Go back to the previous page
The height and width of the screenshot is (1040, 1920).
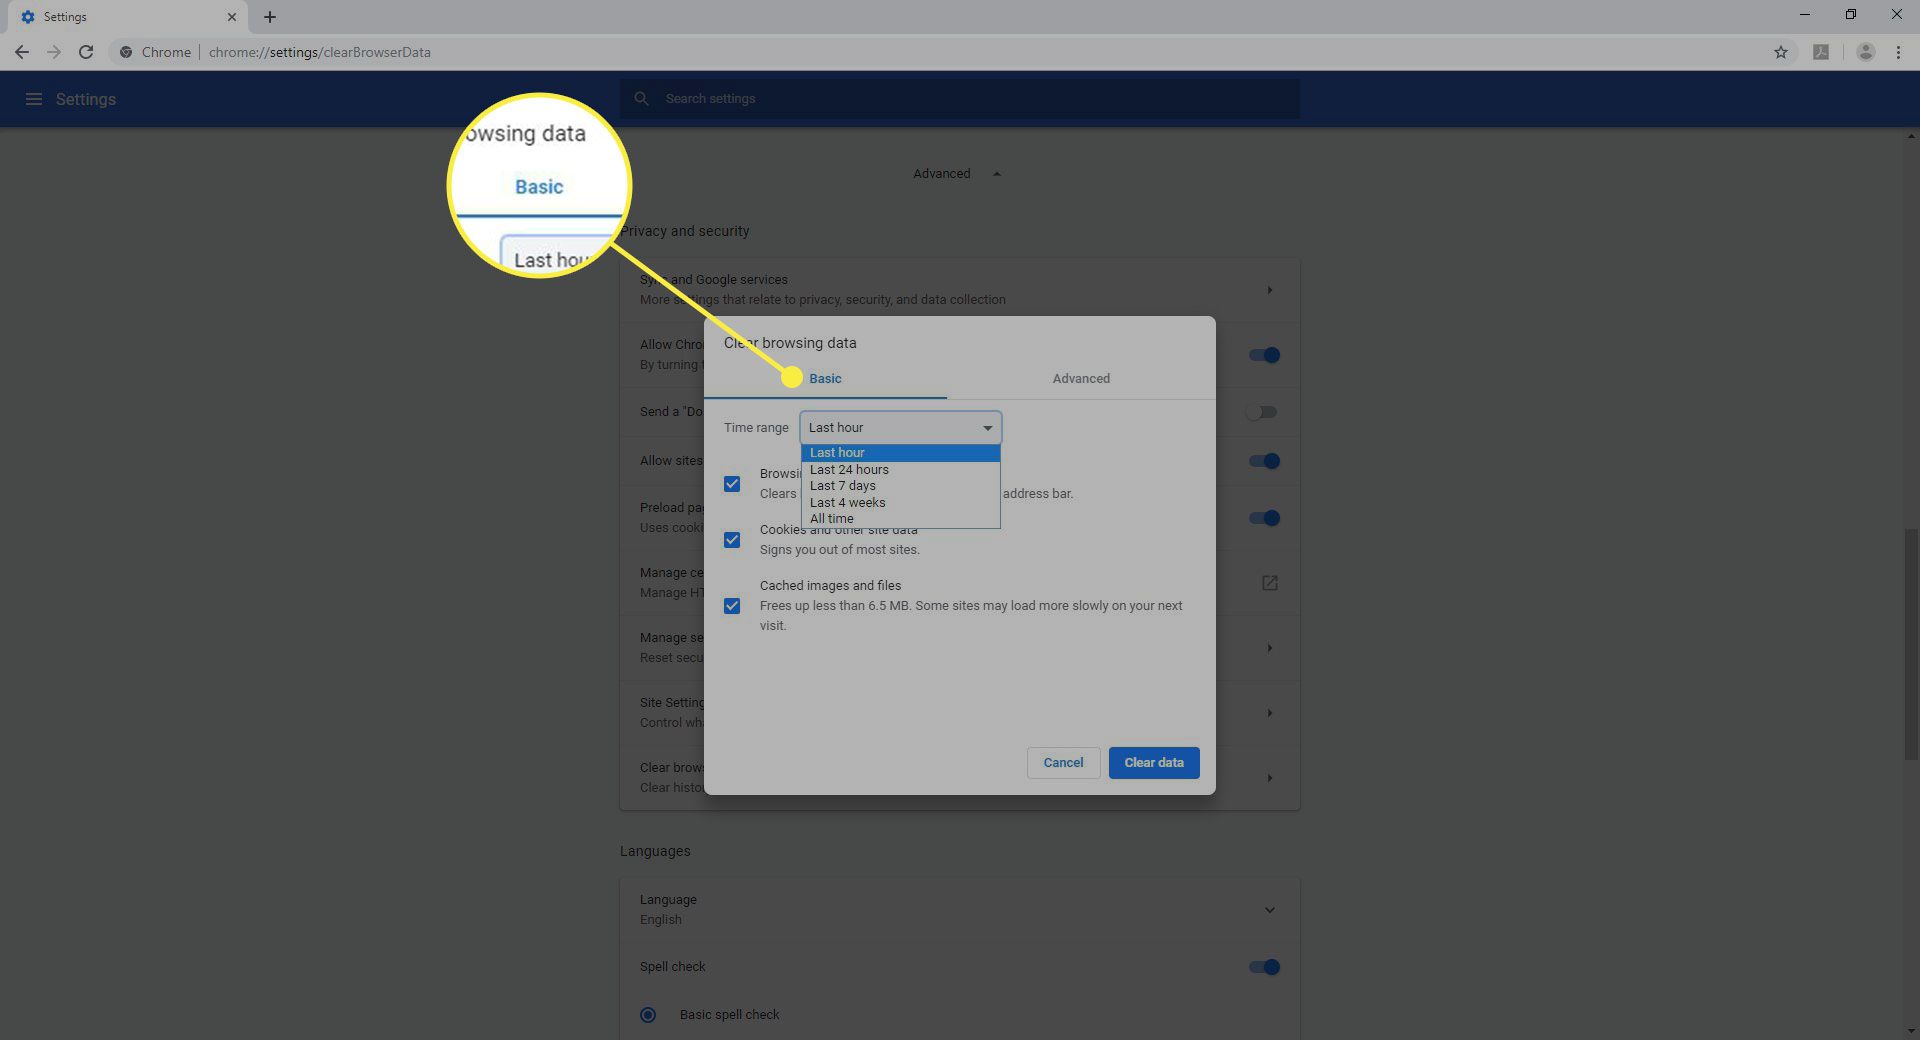tap(22, 52)
